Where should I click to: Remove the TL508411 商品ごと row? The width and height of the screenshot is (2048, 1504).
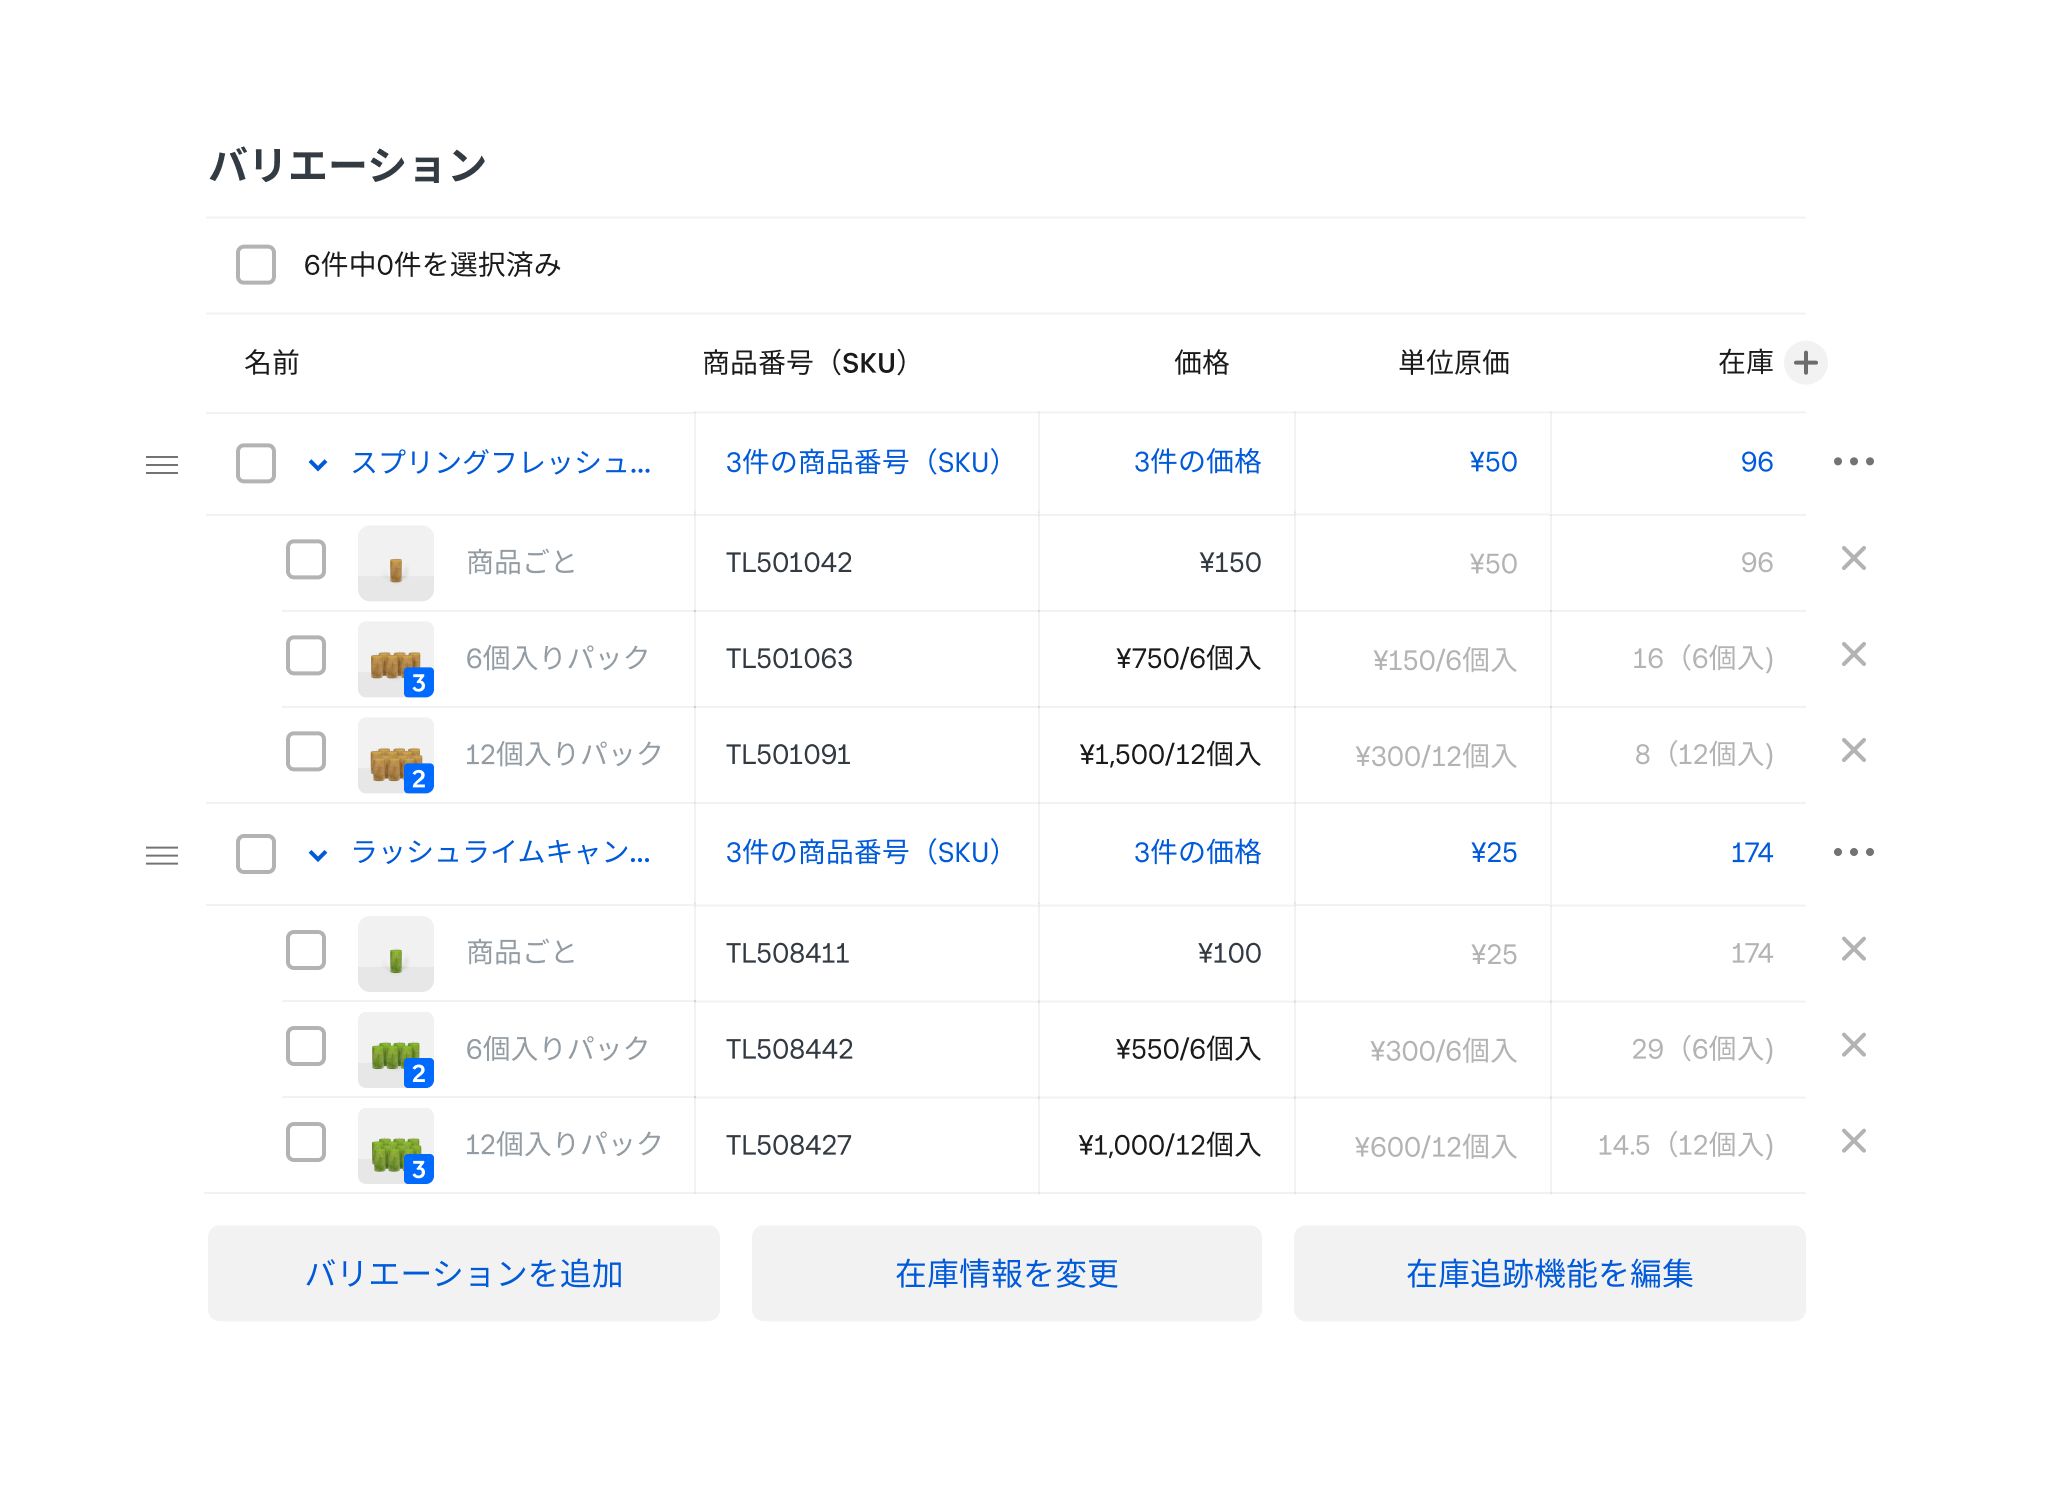click(x=1854, y=950)
